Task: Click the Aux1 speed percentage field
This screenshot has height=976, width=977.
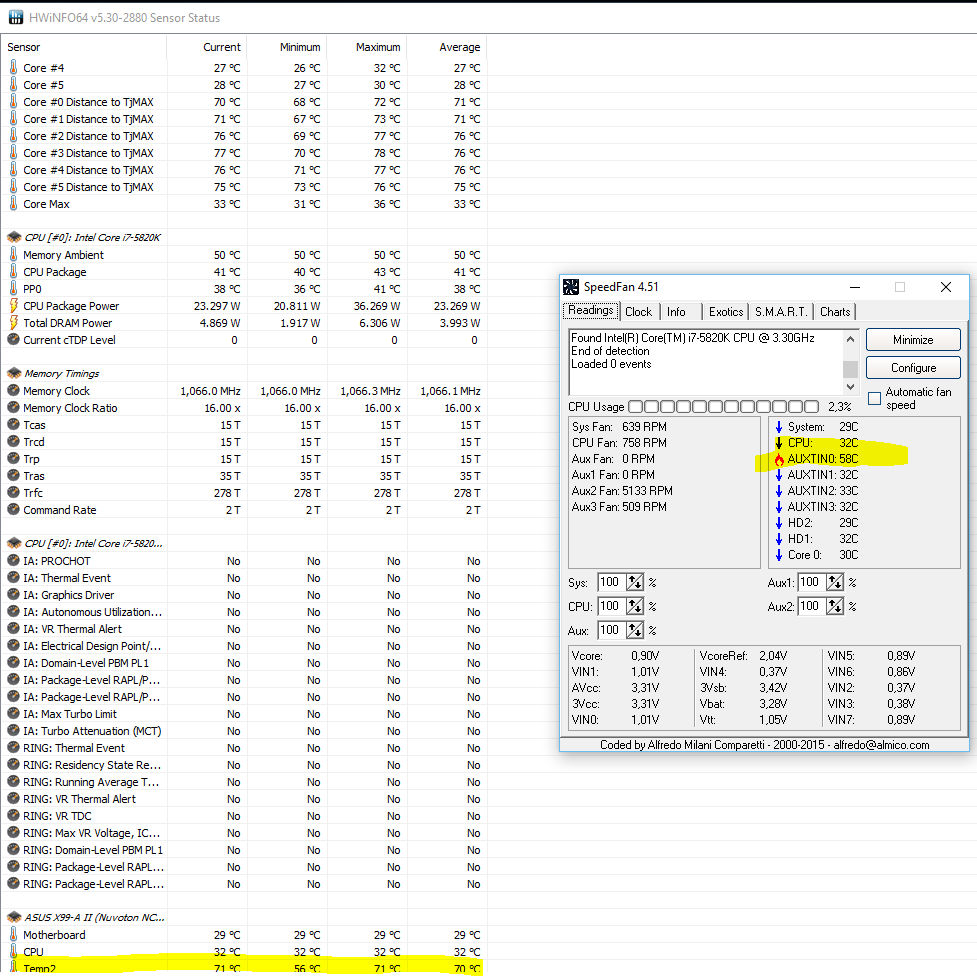Action: click(812, 582)
